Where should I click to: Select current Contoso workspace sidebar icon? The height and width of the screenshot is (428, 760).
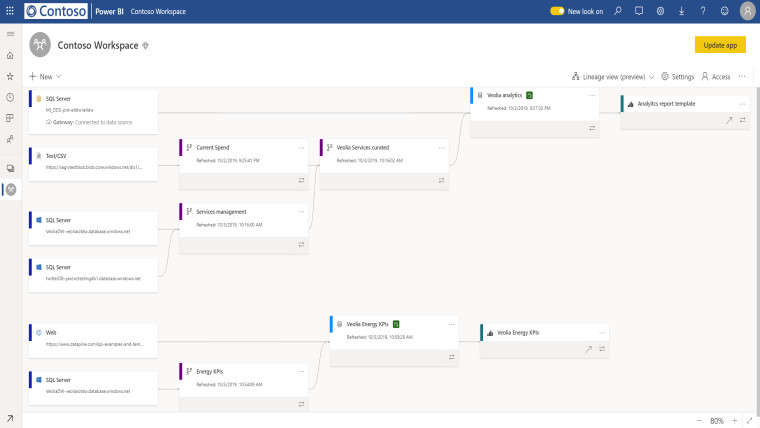coord(11,189)
